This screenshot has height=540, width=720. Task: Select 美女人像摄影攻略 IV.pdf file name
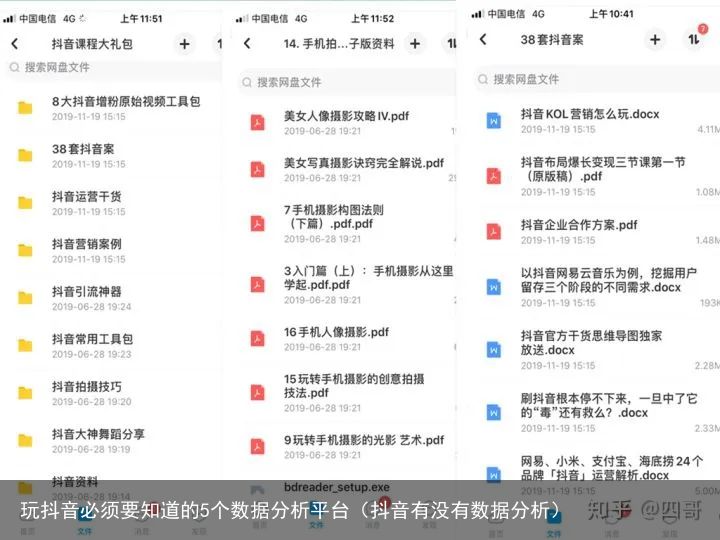click(x=346, y=116)
